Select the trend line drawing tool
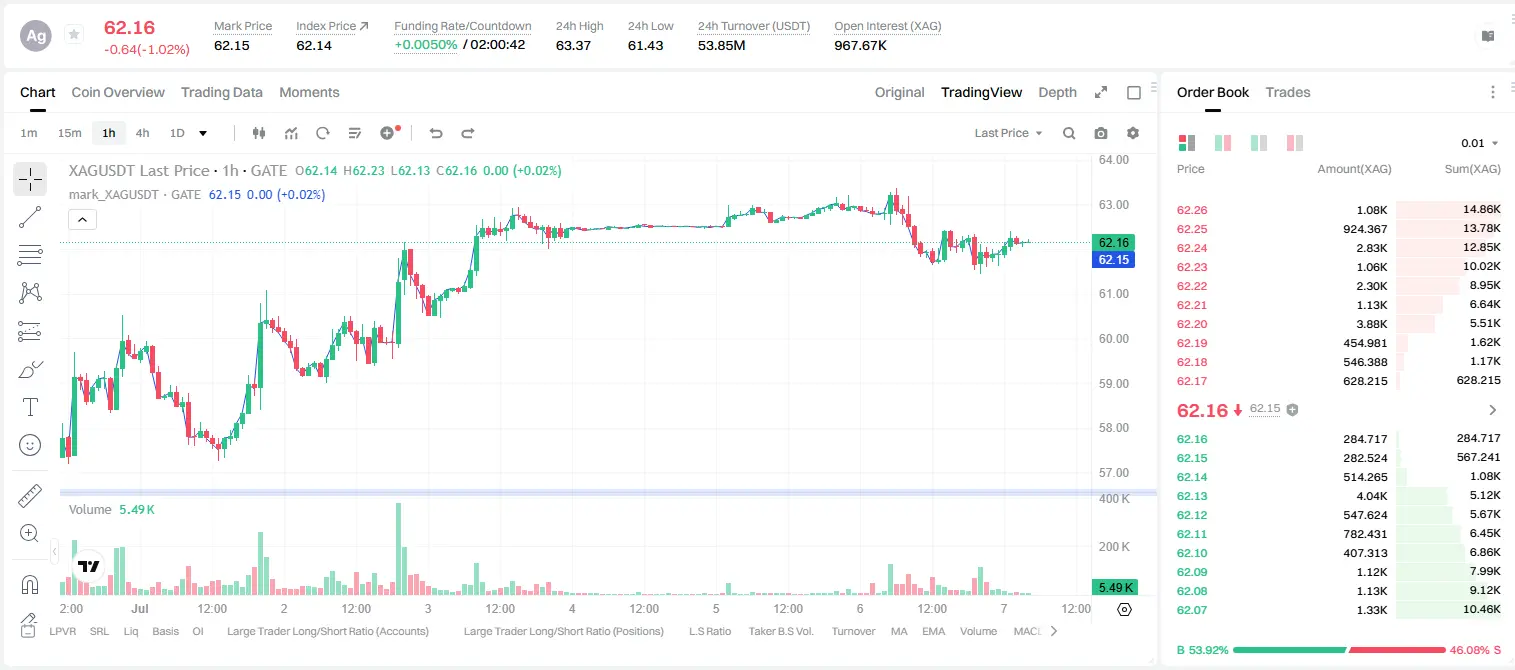Image resolution: width=1515 pixels, height=670 pixels. 30,217
